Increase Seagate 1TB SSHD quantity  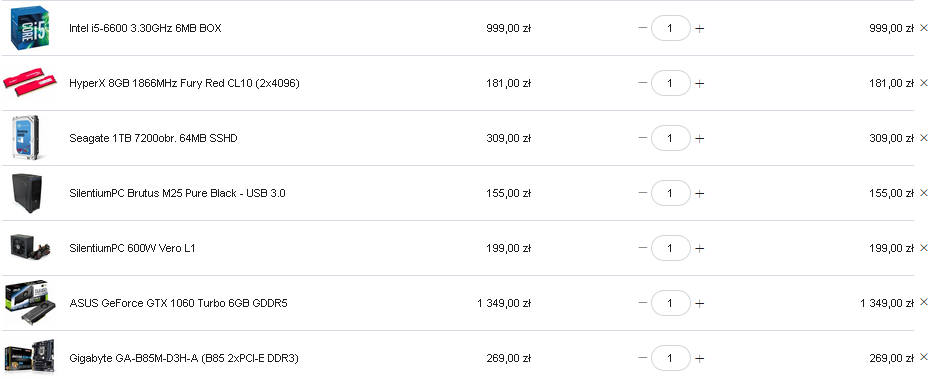[x=700, y=138]
